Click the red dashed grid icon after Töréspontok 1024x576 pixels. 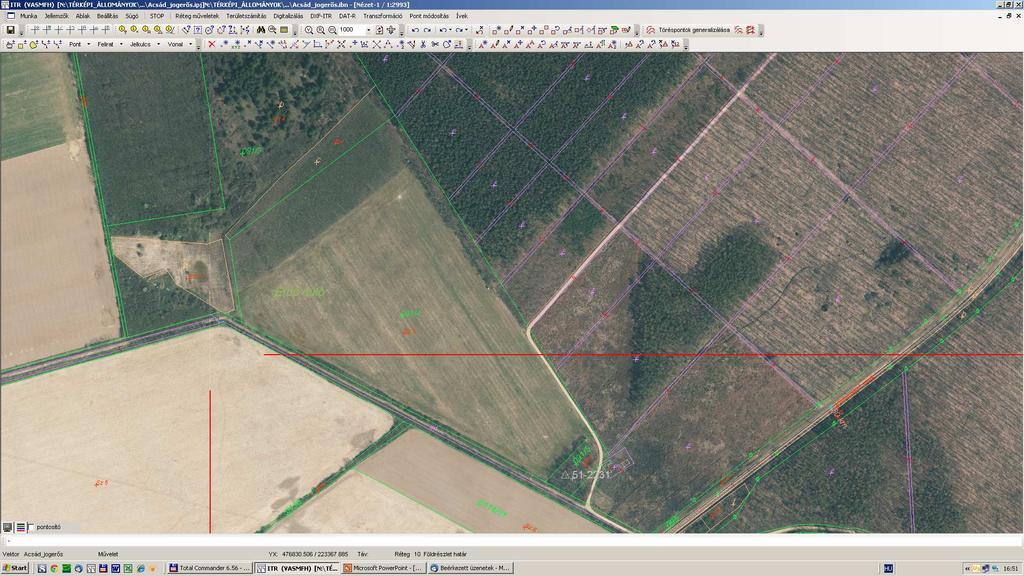coord(750,30)
